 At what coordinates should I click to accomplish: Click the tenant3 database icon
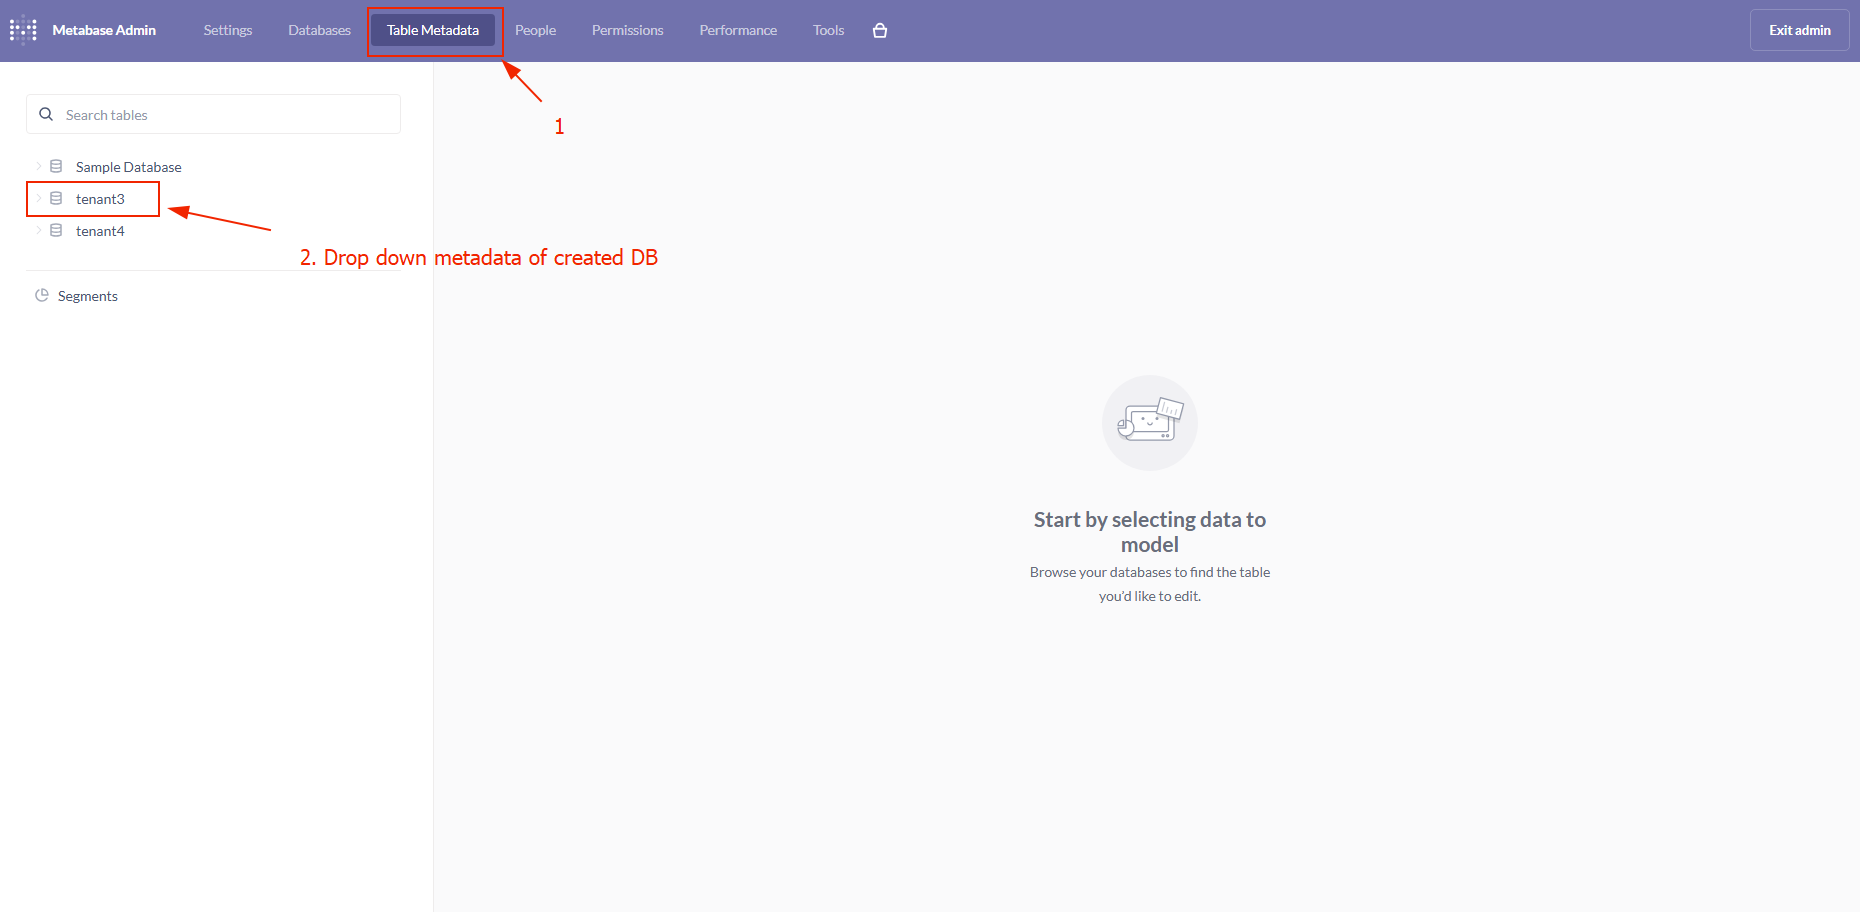[x=56, y=199]
